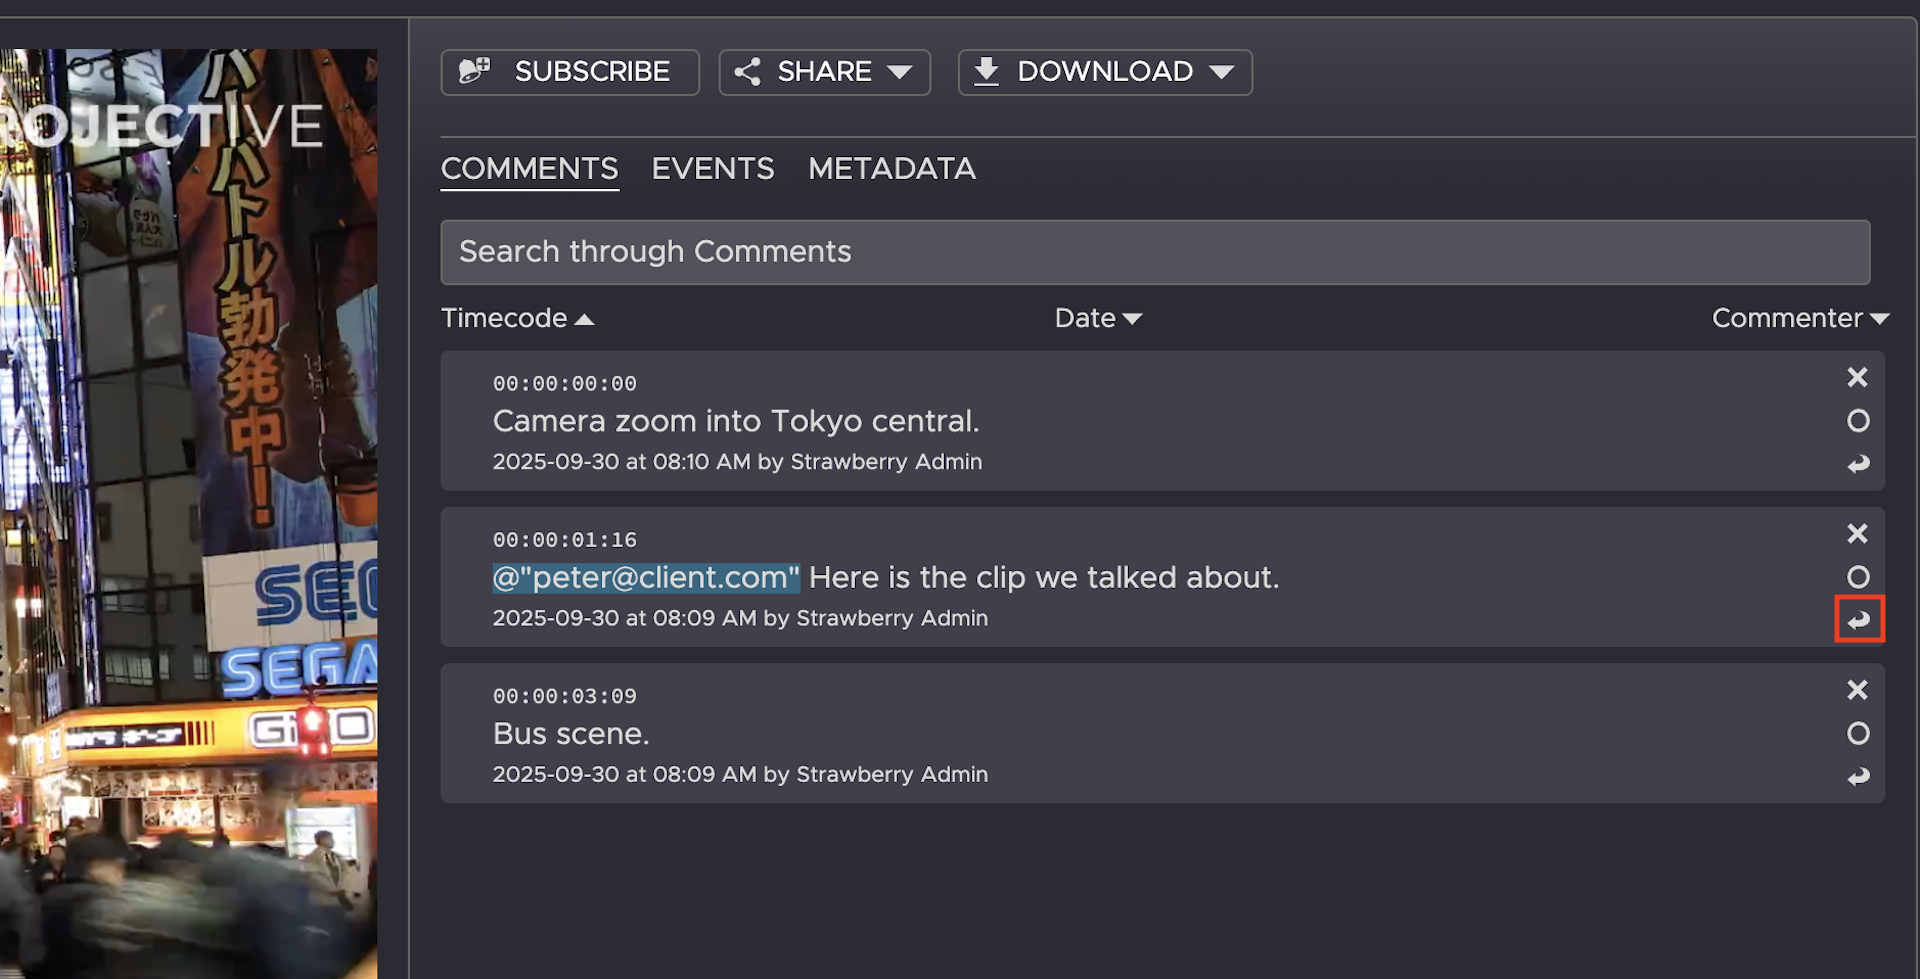Click the share network icon
1920x979 pixels.
747,71
